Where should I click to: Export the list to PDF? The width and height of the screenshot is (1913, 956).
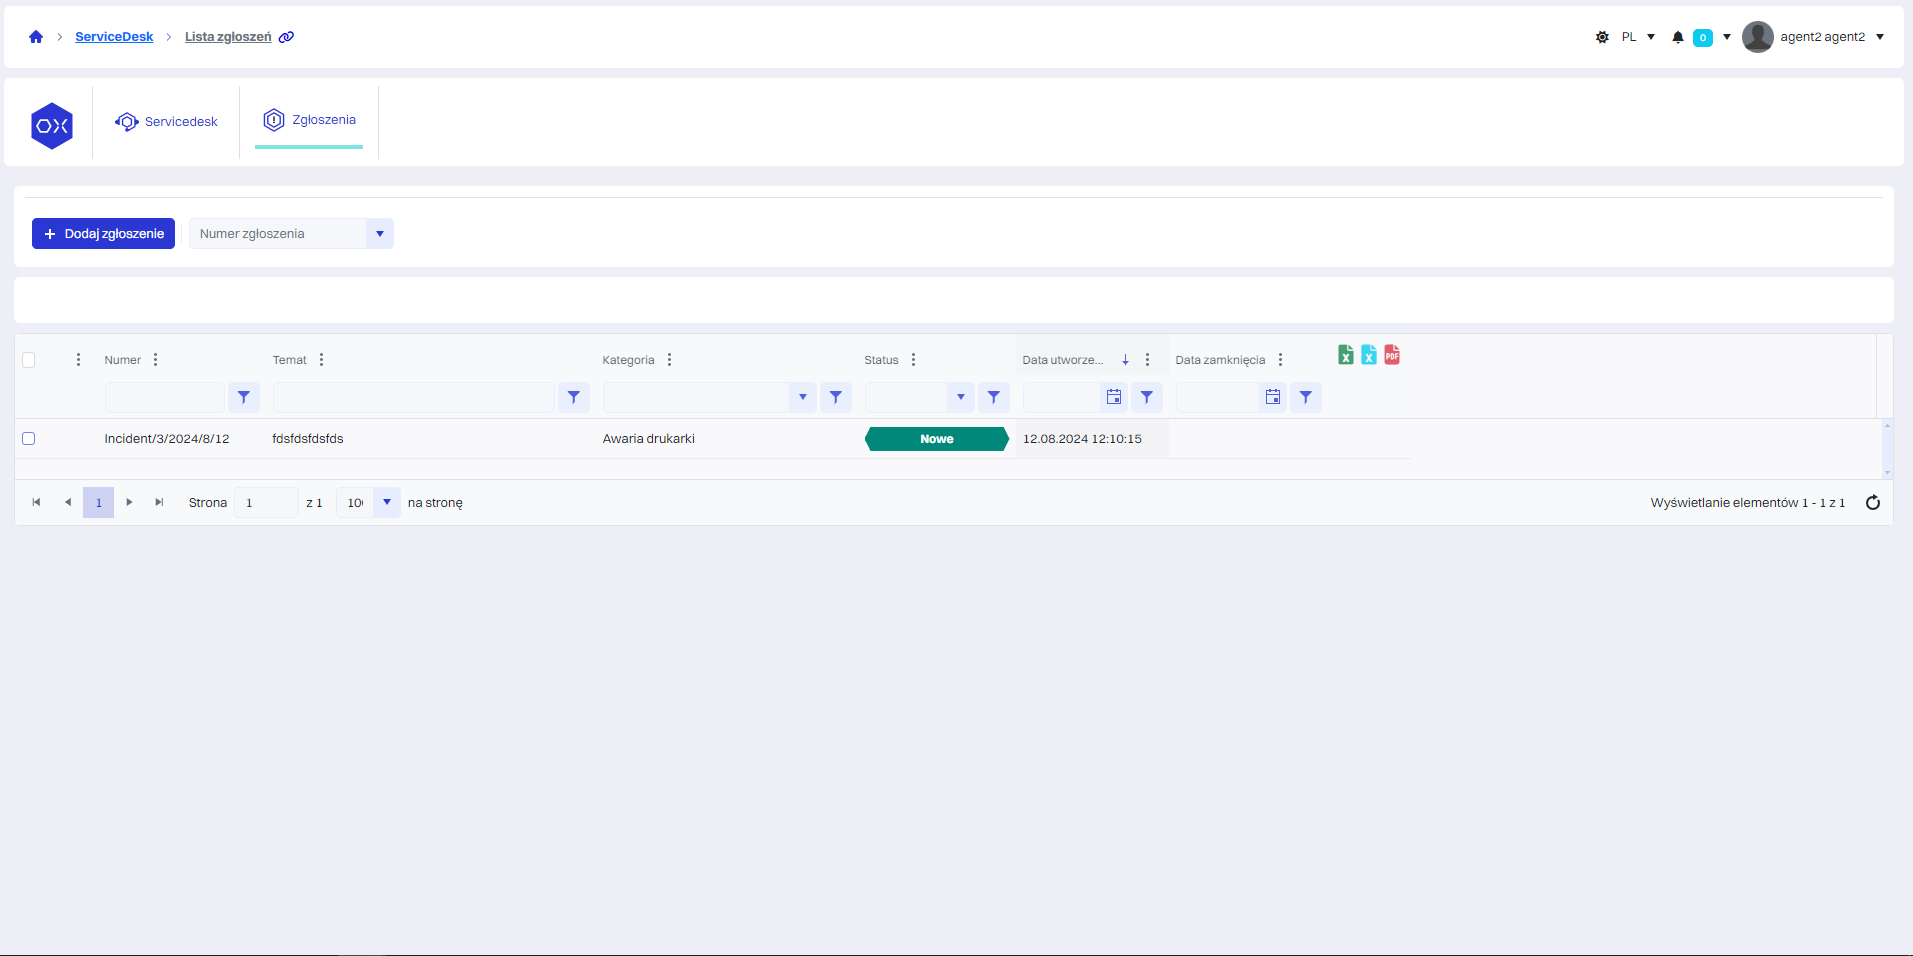pyautogui.click(x=1392, y=355)
